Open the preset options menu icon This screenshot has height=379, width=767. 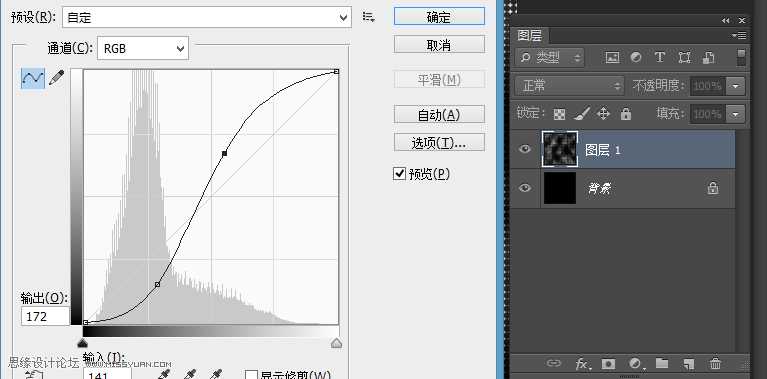[368, 18]
